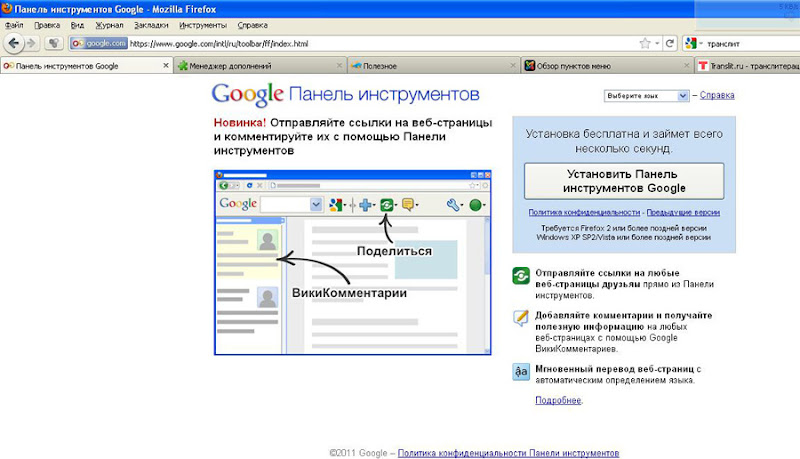
Task: Click the URL address field
Action: (383, 43)
